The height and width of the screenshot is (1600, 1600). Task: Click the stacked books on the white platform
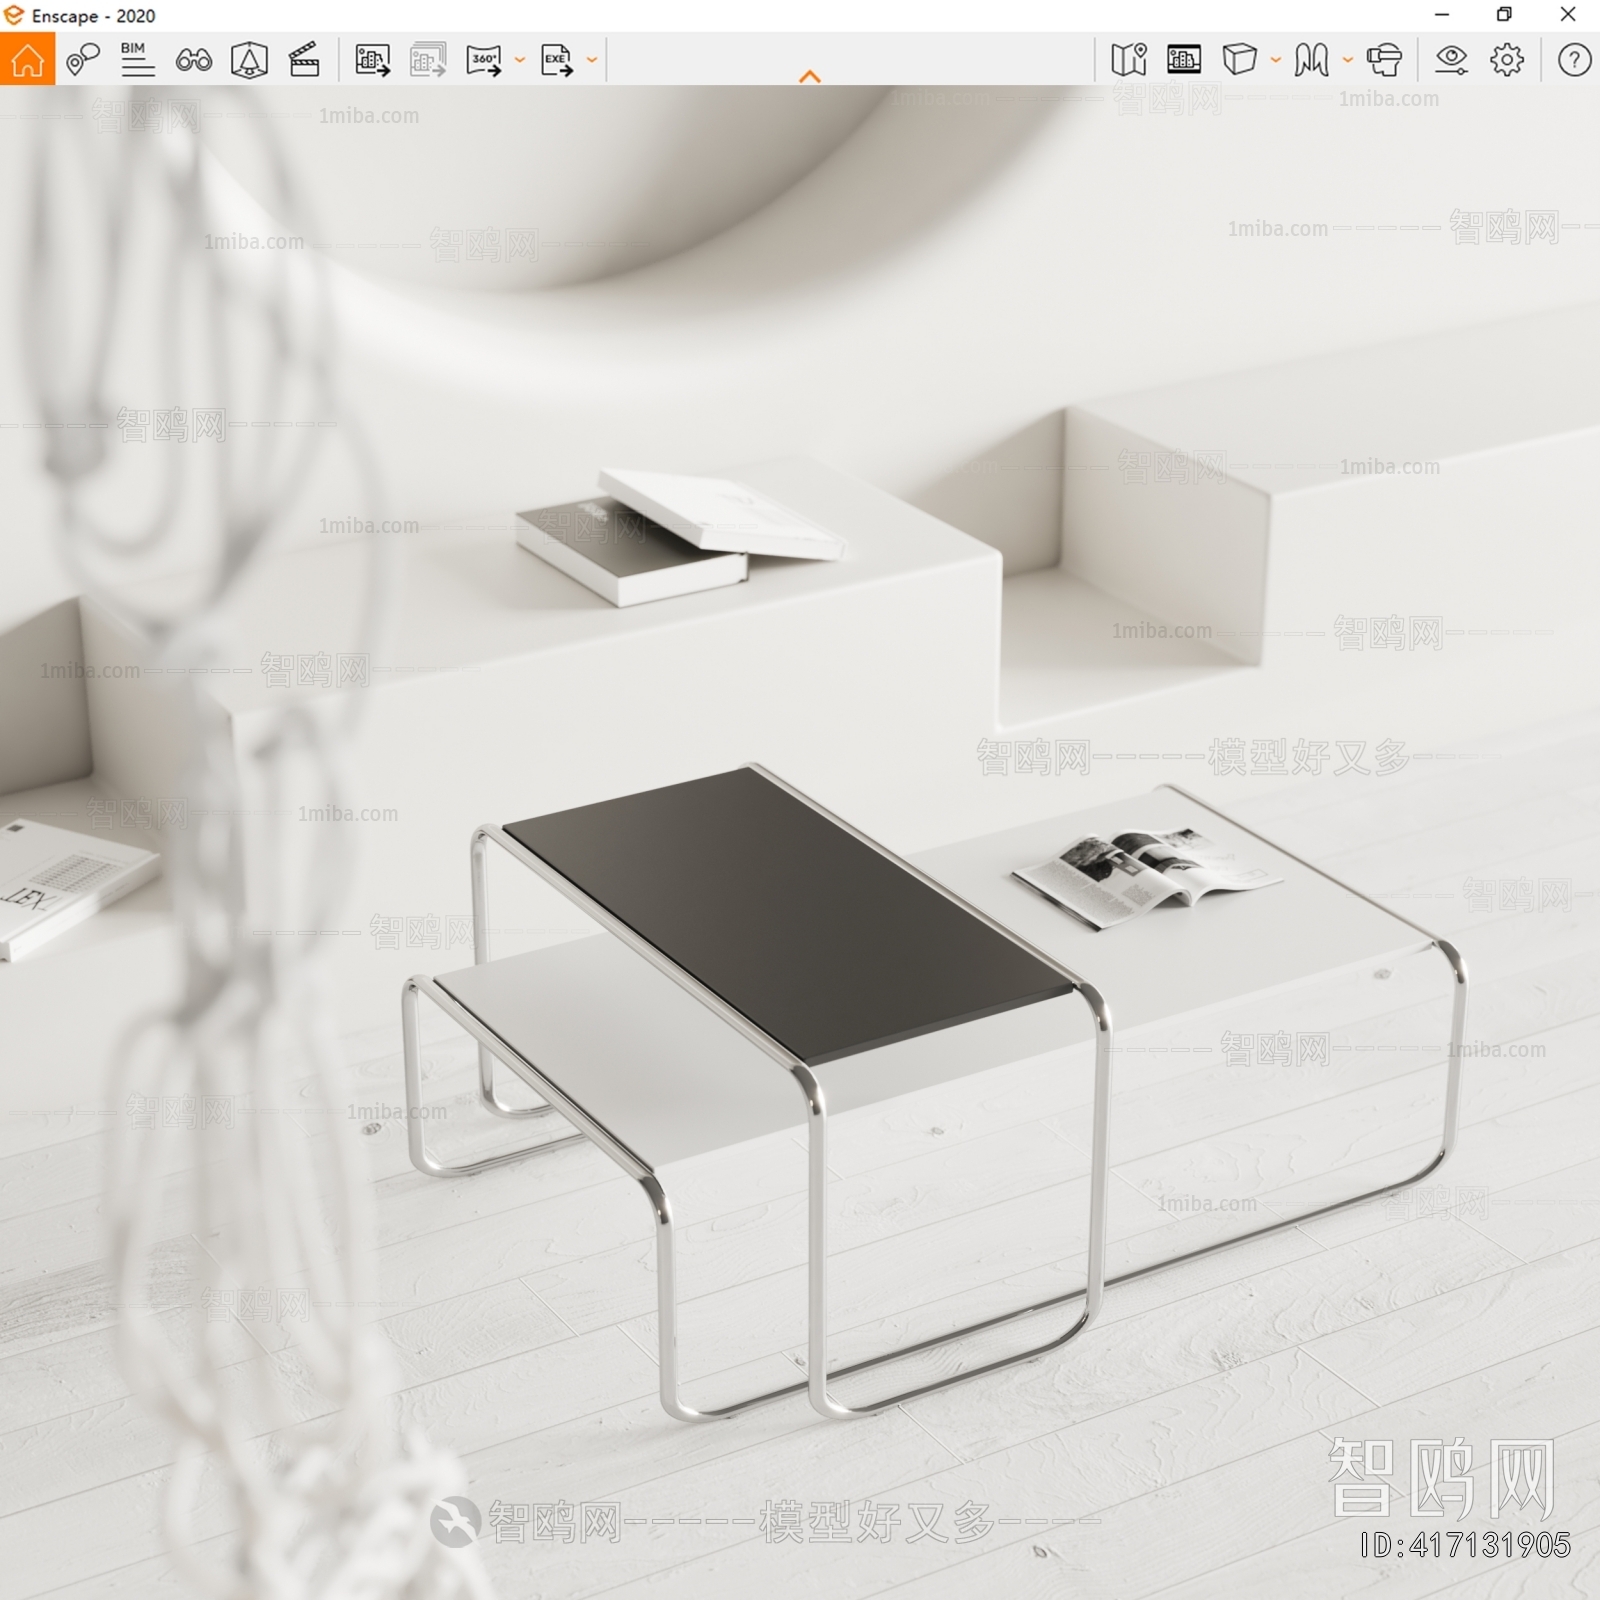click(680, 535)
